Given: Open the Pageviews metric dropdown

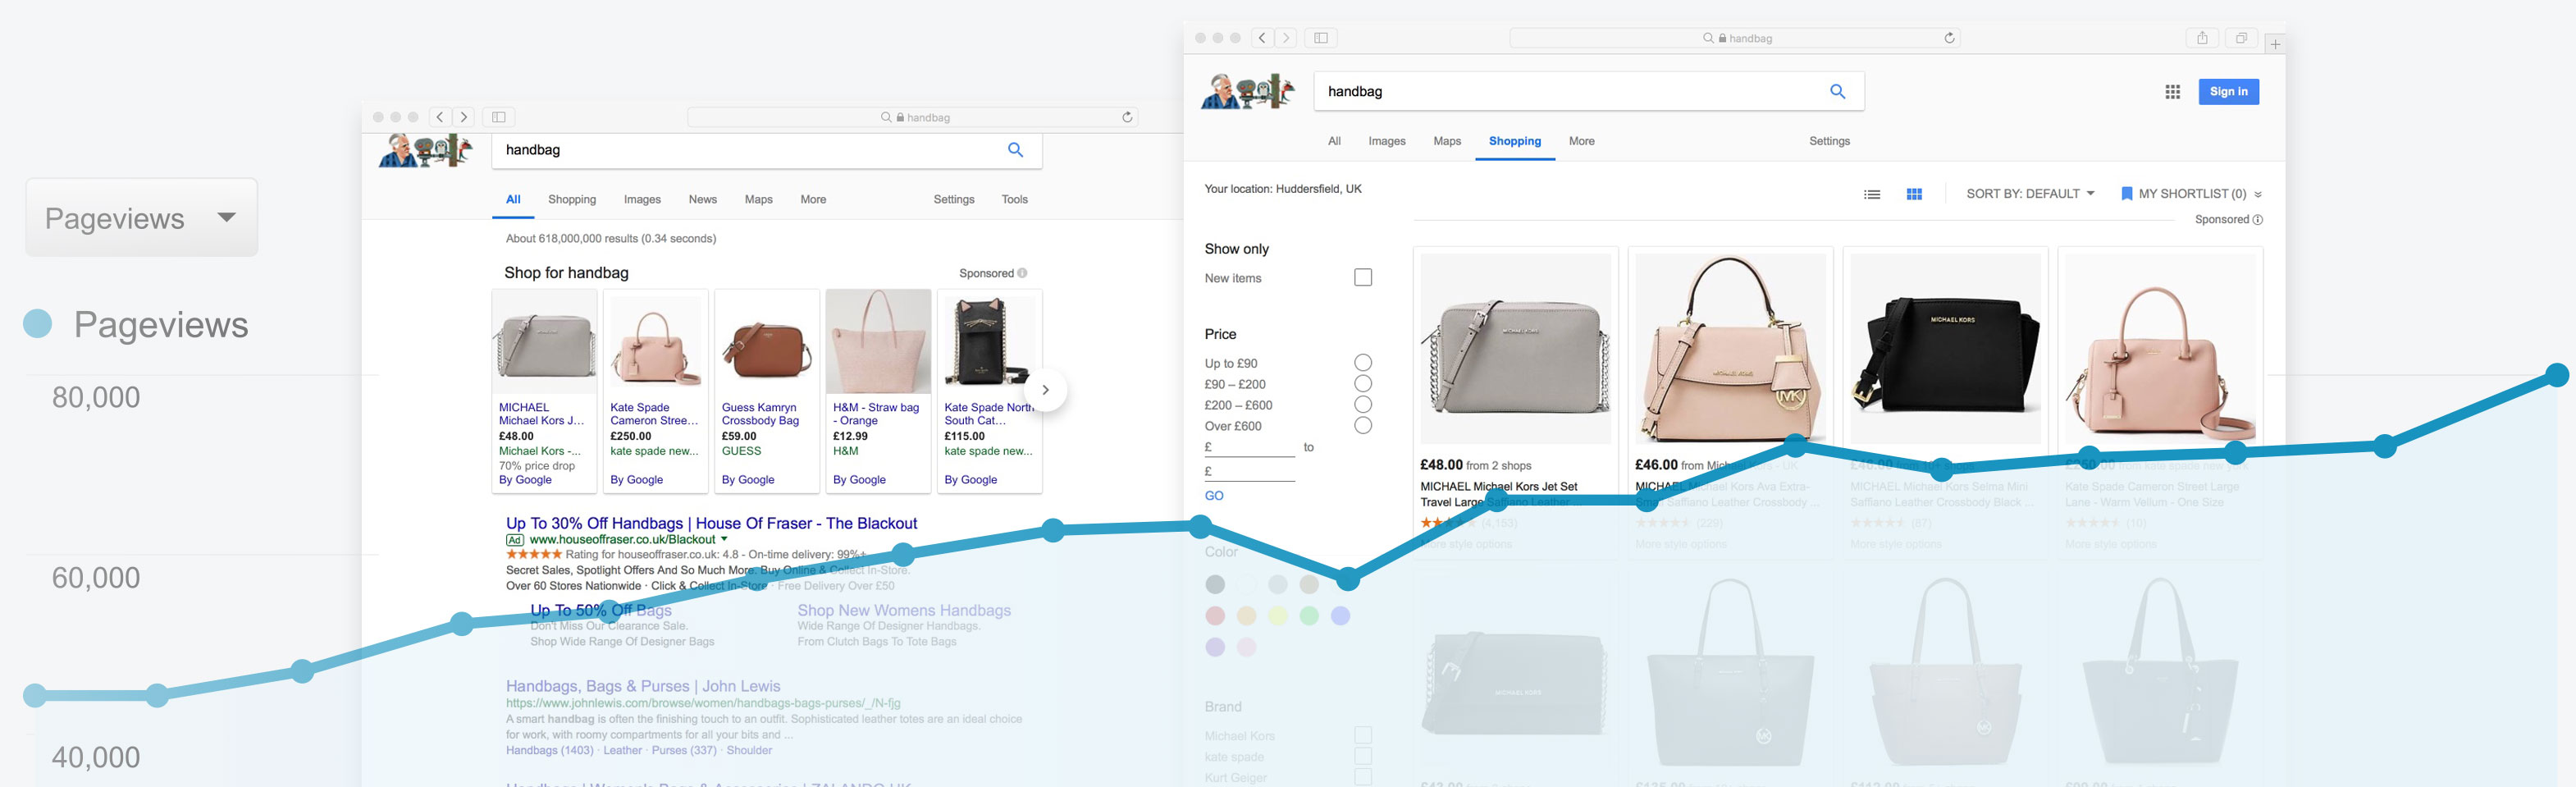Looking at the screenshot, I should pyautogui.click(x=141, y=218).
